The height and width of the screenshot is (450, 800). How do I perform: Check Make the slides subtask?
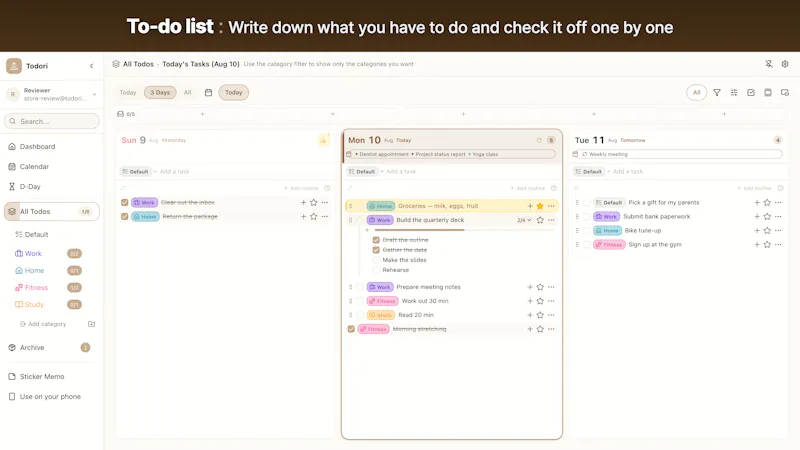376,260
